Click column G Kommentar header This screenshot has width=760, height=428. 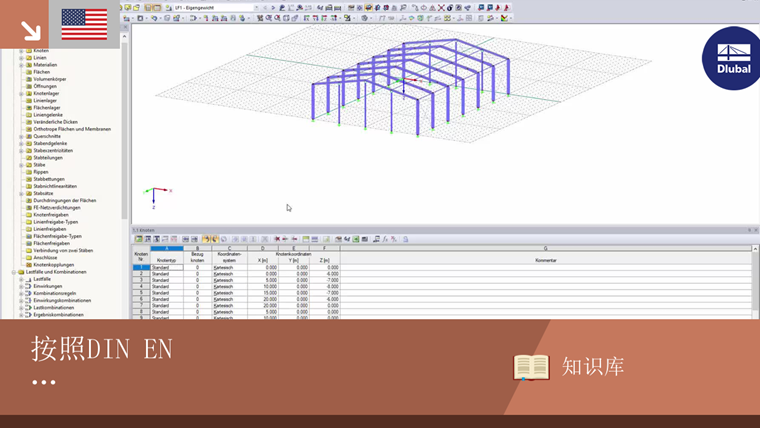coord(545,248)
